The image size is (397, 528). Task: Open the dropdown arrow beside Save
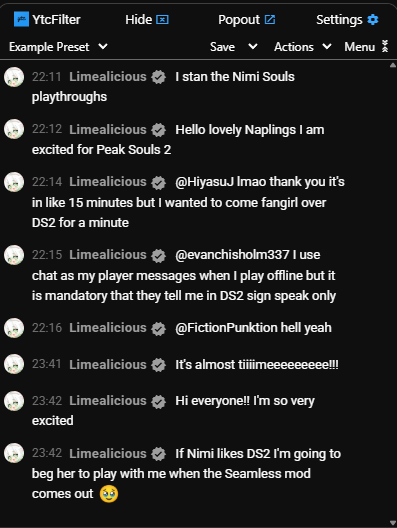[x=253, y=46]
